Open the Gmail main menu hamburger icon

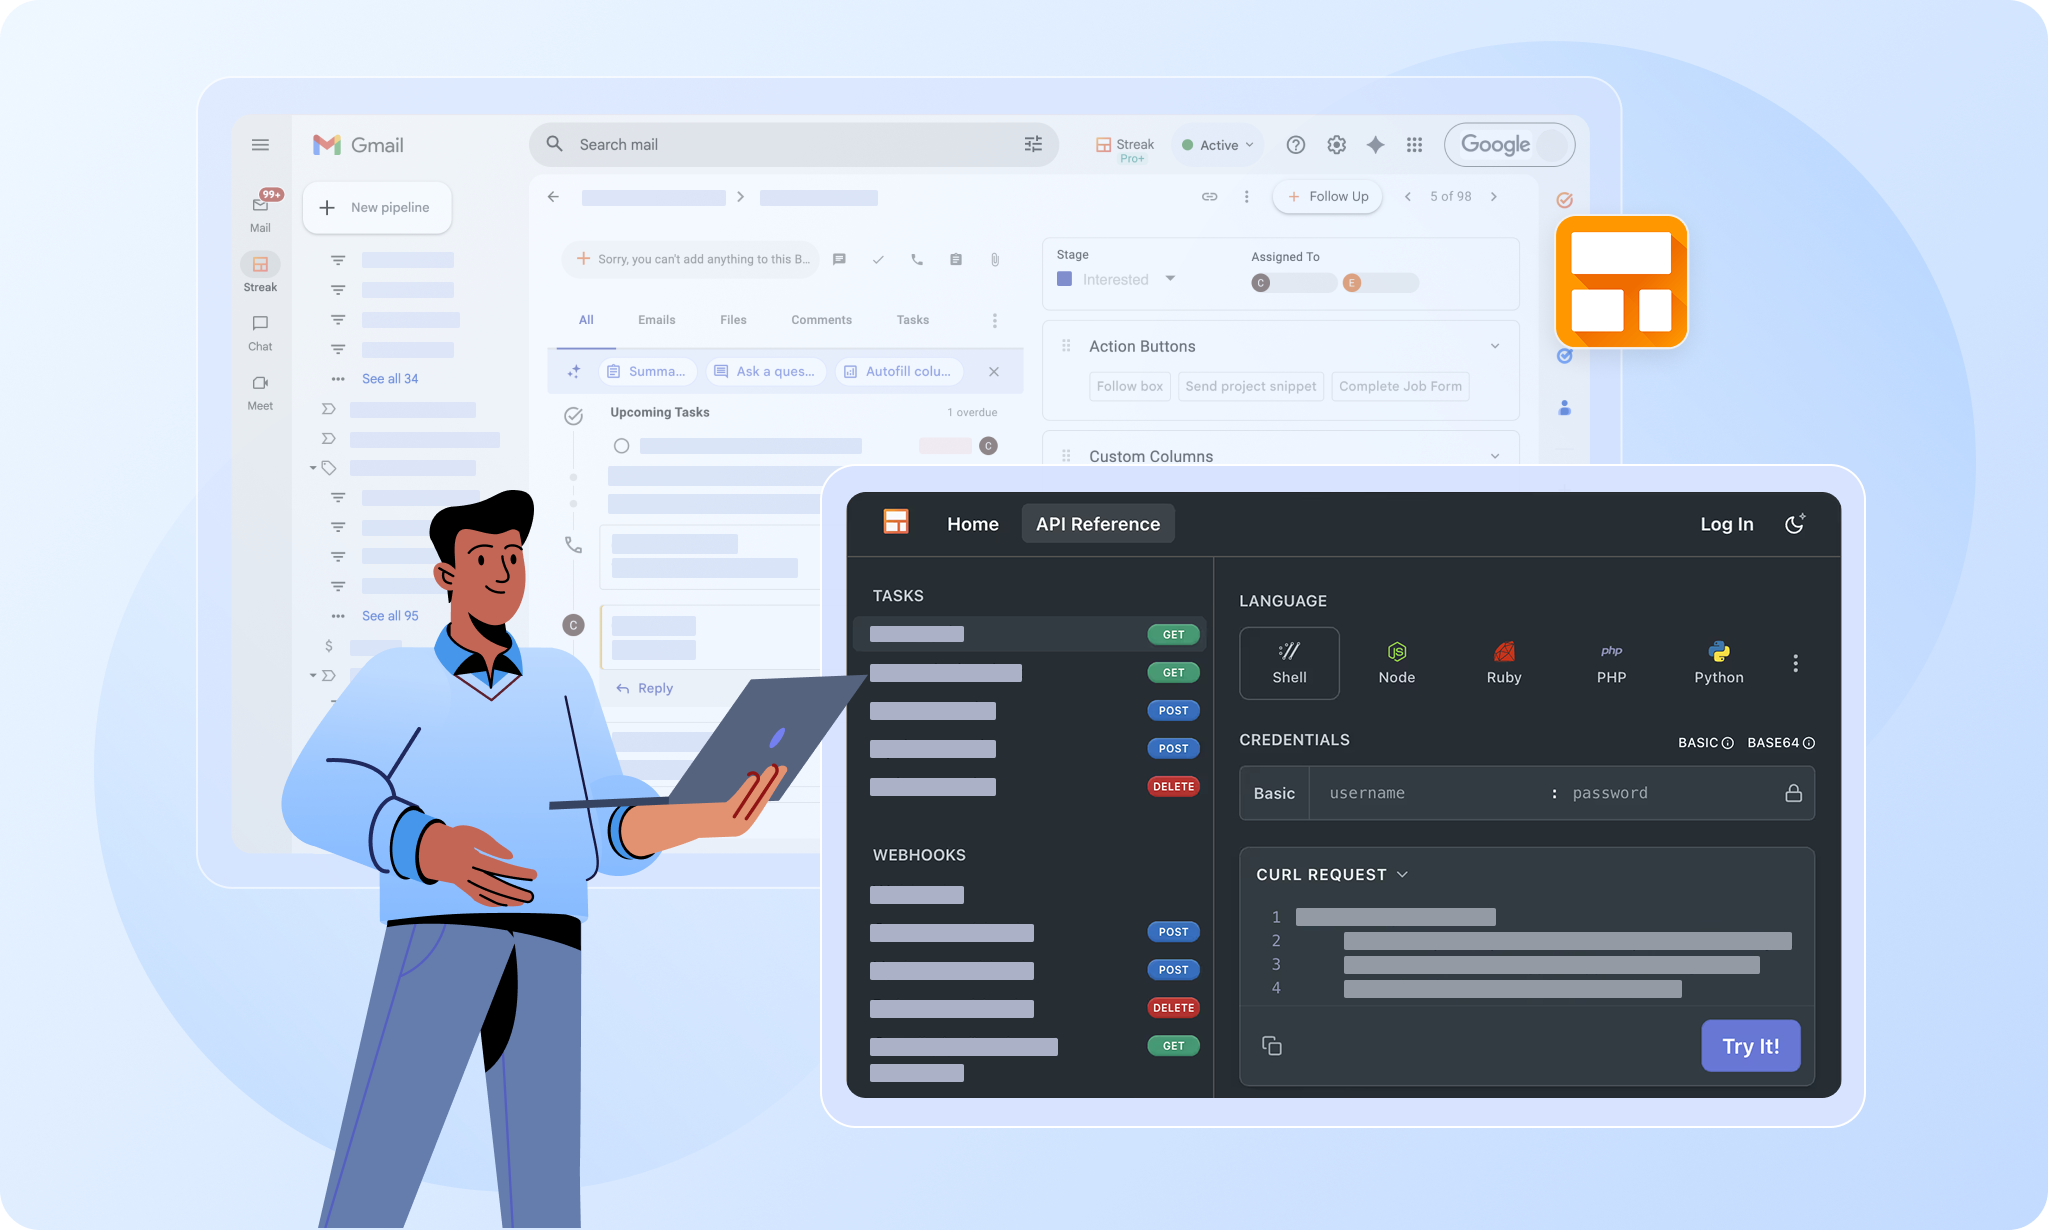click(x=260, y=145)
